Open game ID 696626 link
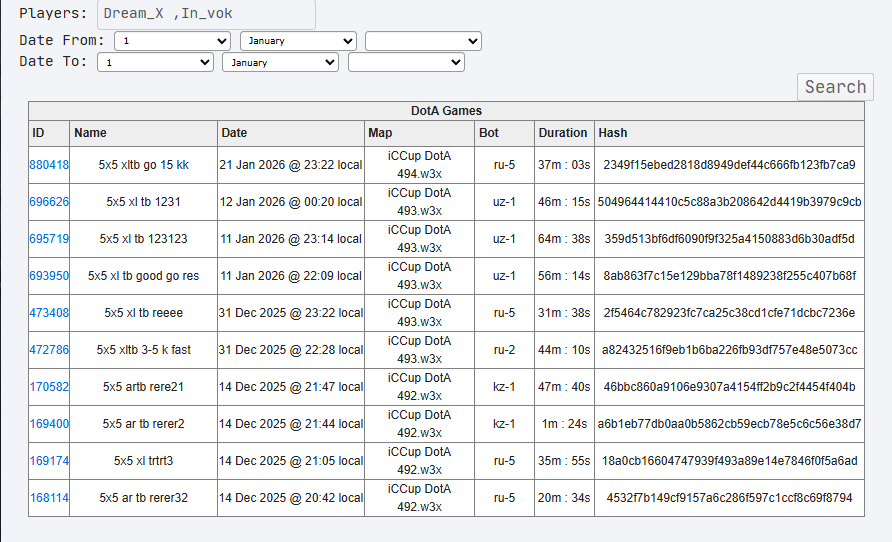 click(x=49, y=202)
